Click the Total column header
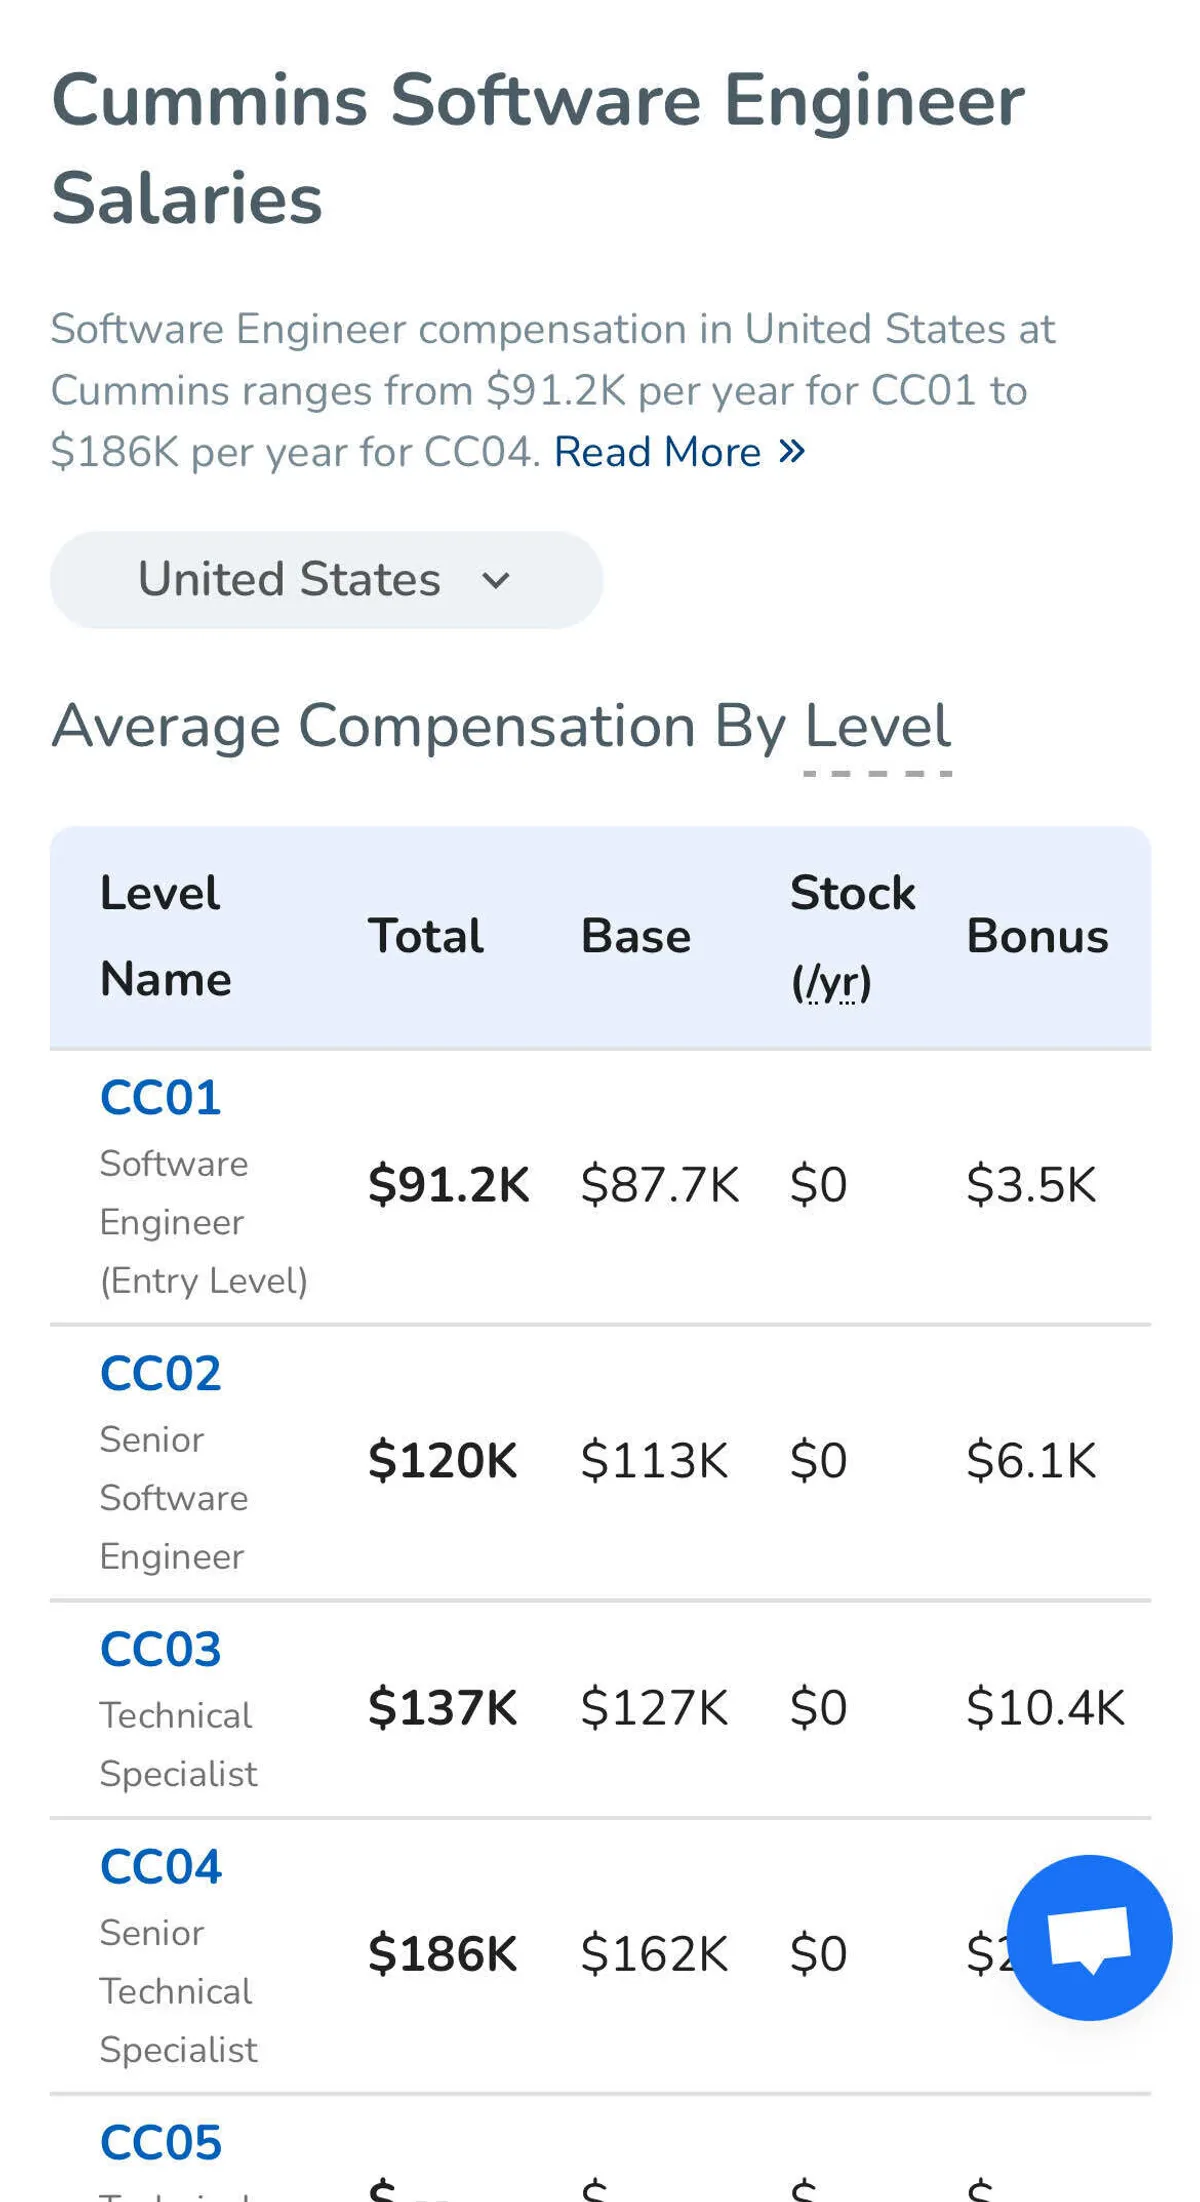Image resolution: width=1200 pixels, height=2202 pixels. (426, 937)
